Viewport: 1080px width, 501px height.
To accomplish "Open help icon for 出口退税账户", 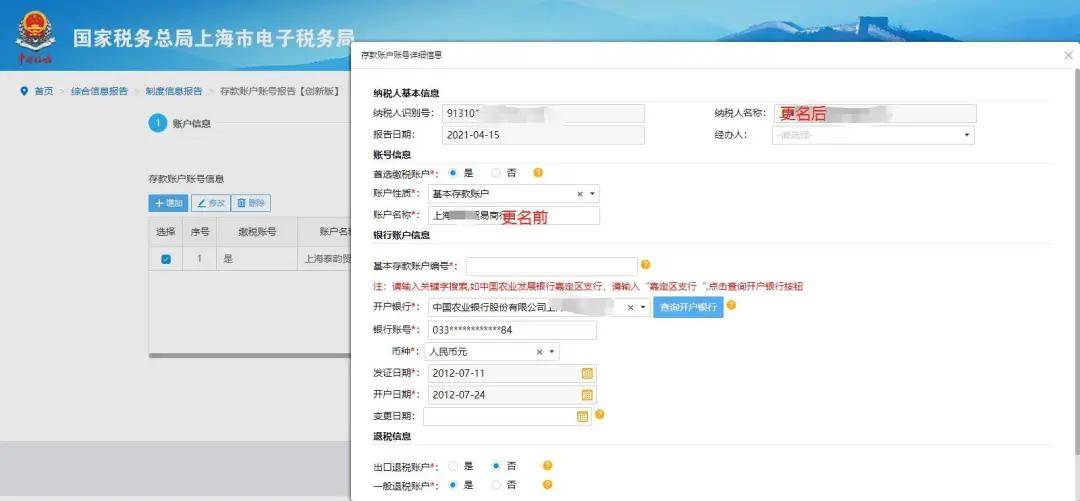I will (548, 466).
